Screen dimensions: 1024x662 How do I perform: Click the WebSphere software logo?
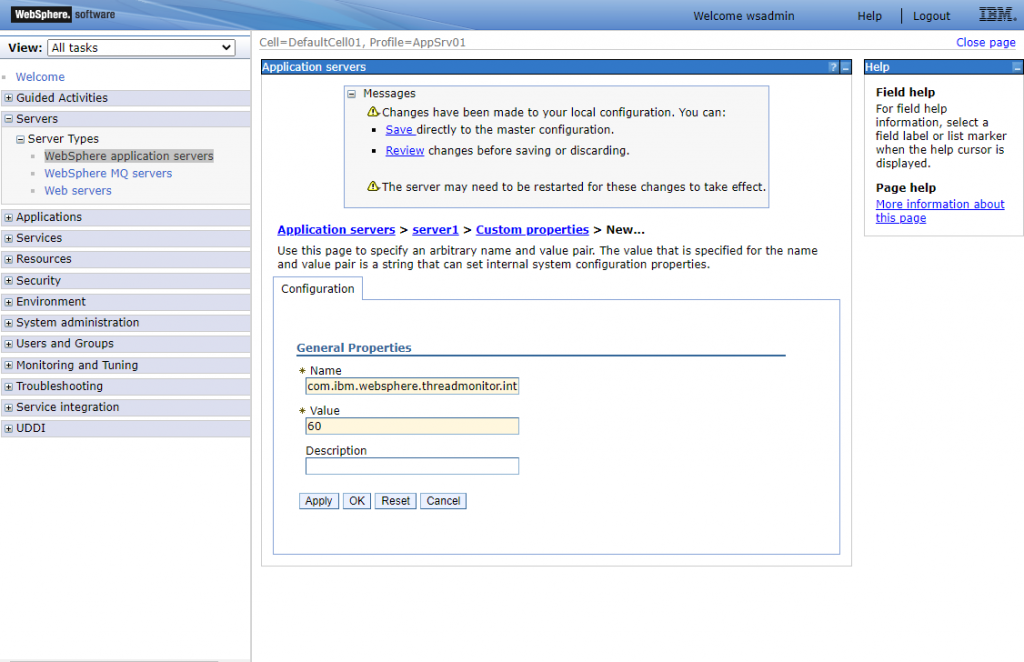coord(63,14)
